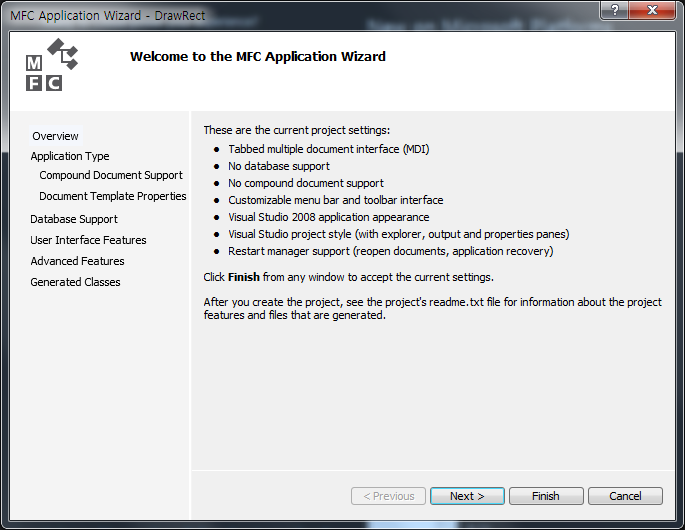Click 'Restart manager support' bullet text
Viewport: 685px width, 530px height.
point(391,251)
